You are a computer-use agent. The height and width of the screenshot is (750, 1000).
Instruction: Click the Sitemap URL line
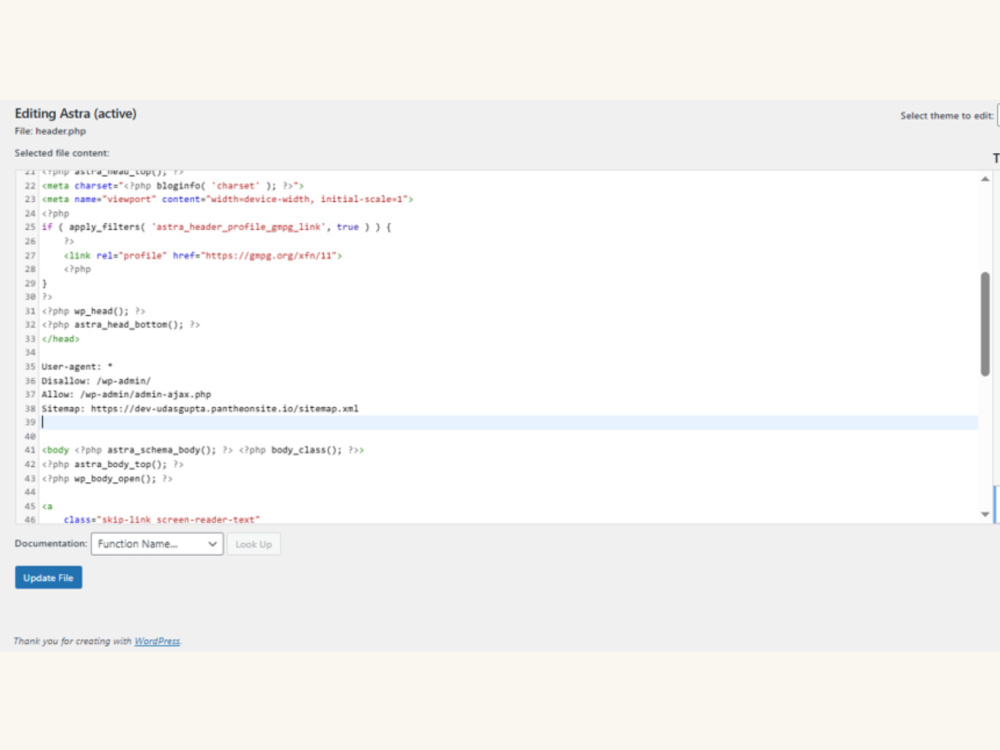pyautogui.click(x=200, y=408)
